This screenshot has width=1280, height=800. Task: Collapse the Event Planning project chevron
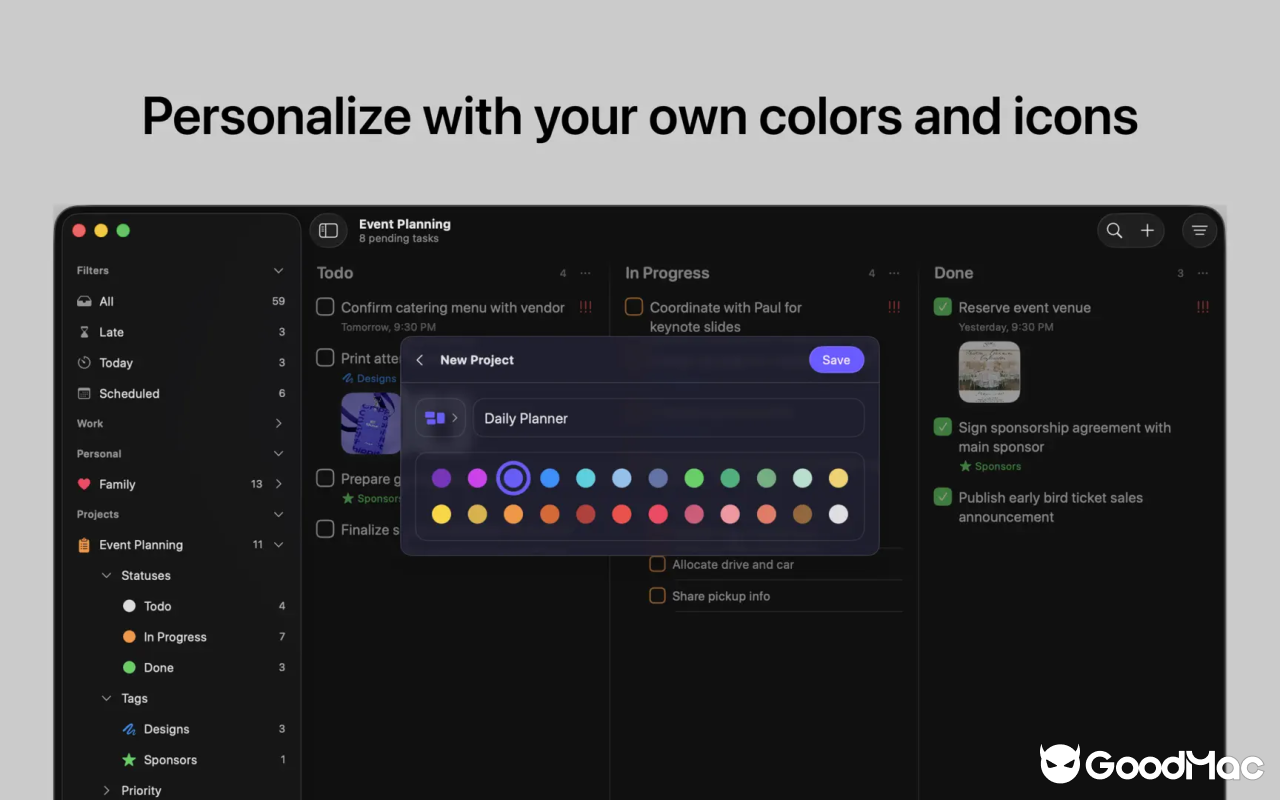pos(279,545)
